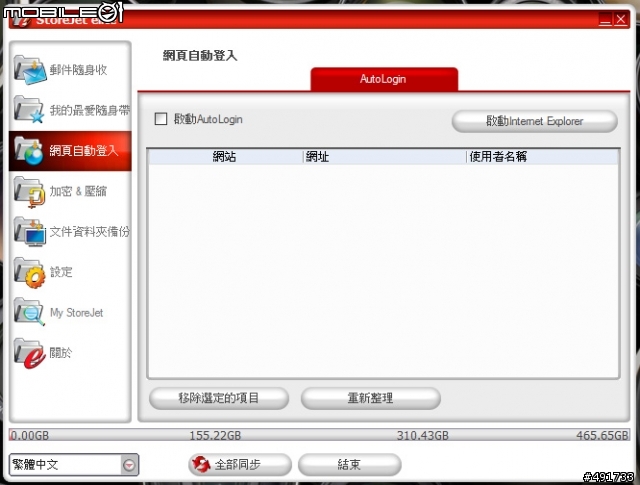Screen dimensions: 640x485
Task: Click the 310.43GB capacity marker
Action: [422, 436]
